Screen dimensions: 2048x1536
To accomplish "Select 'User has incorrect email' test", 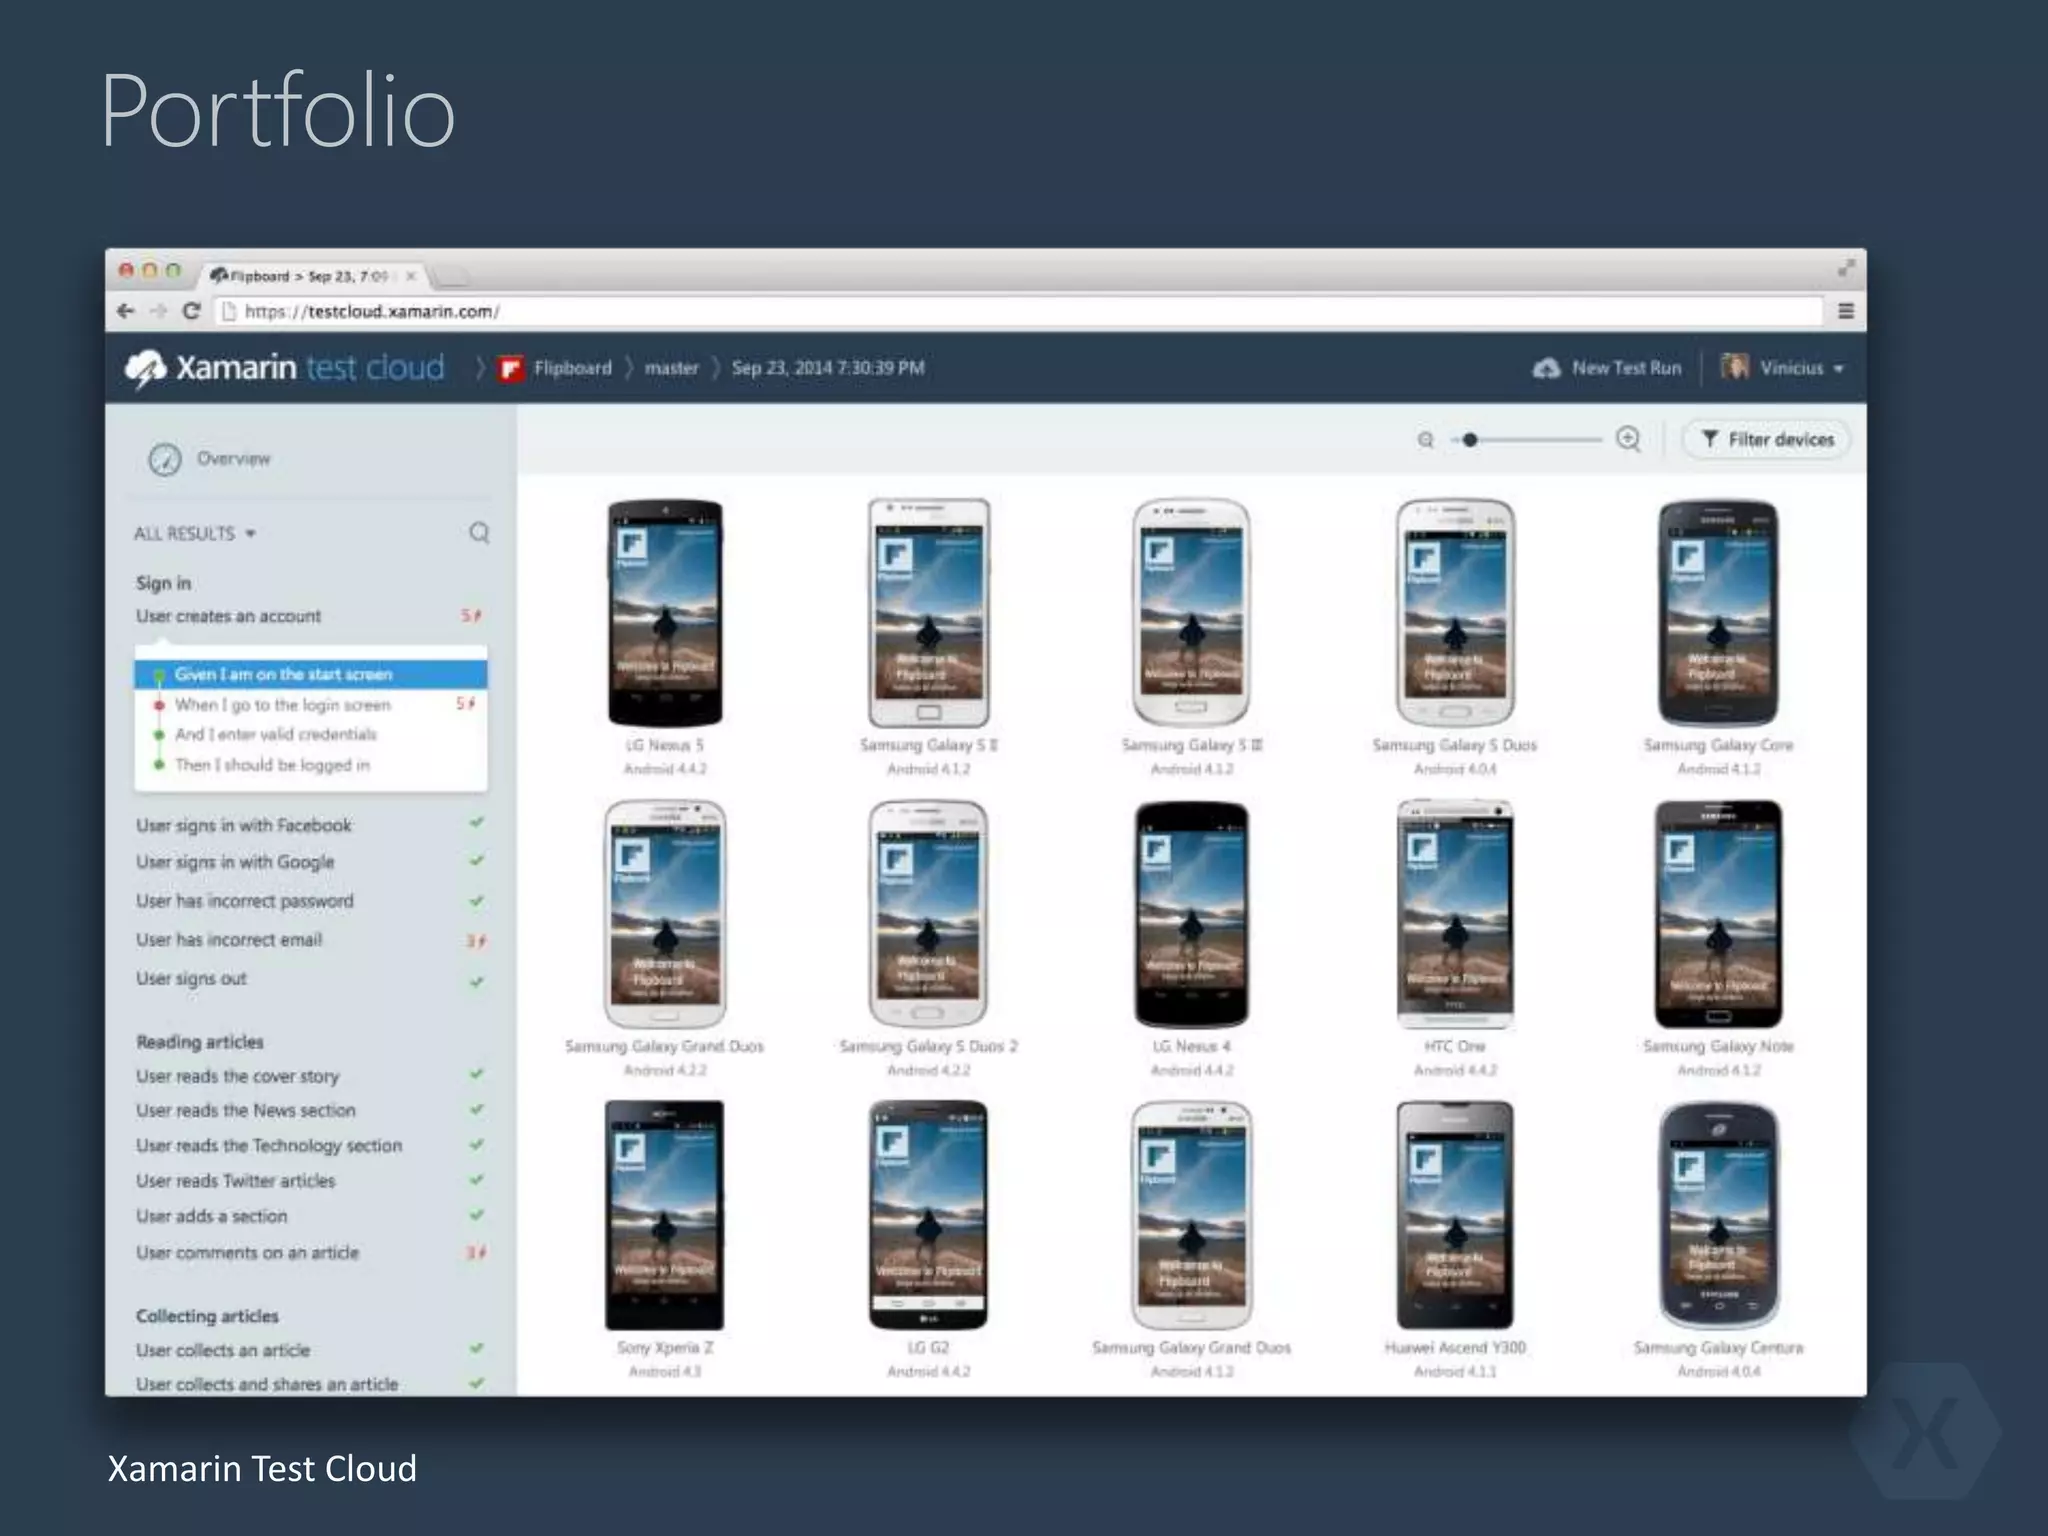I will [x=310, y=940].
